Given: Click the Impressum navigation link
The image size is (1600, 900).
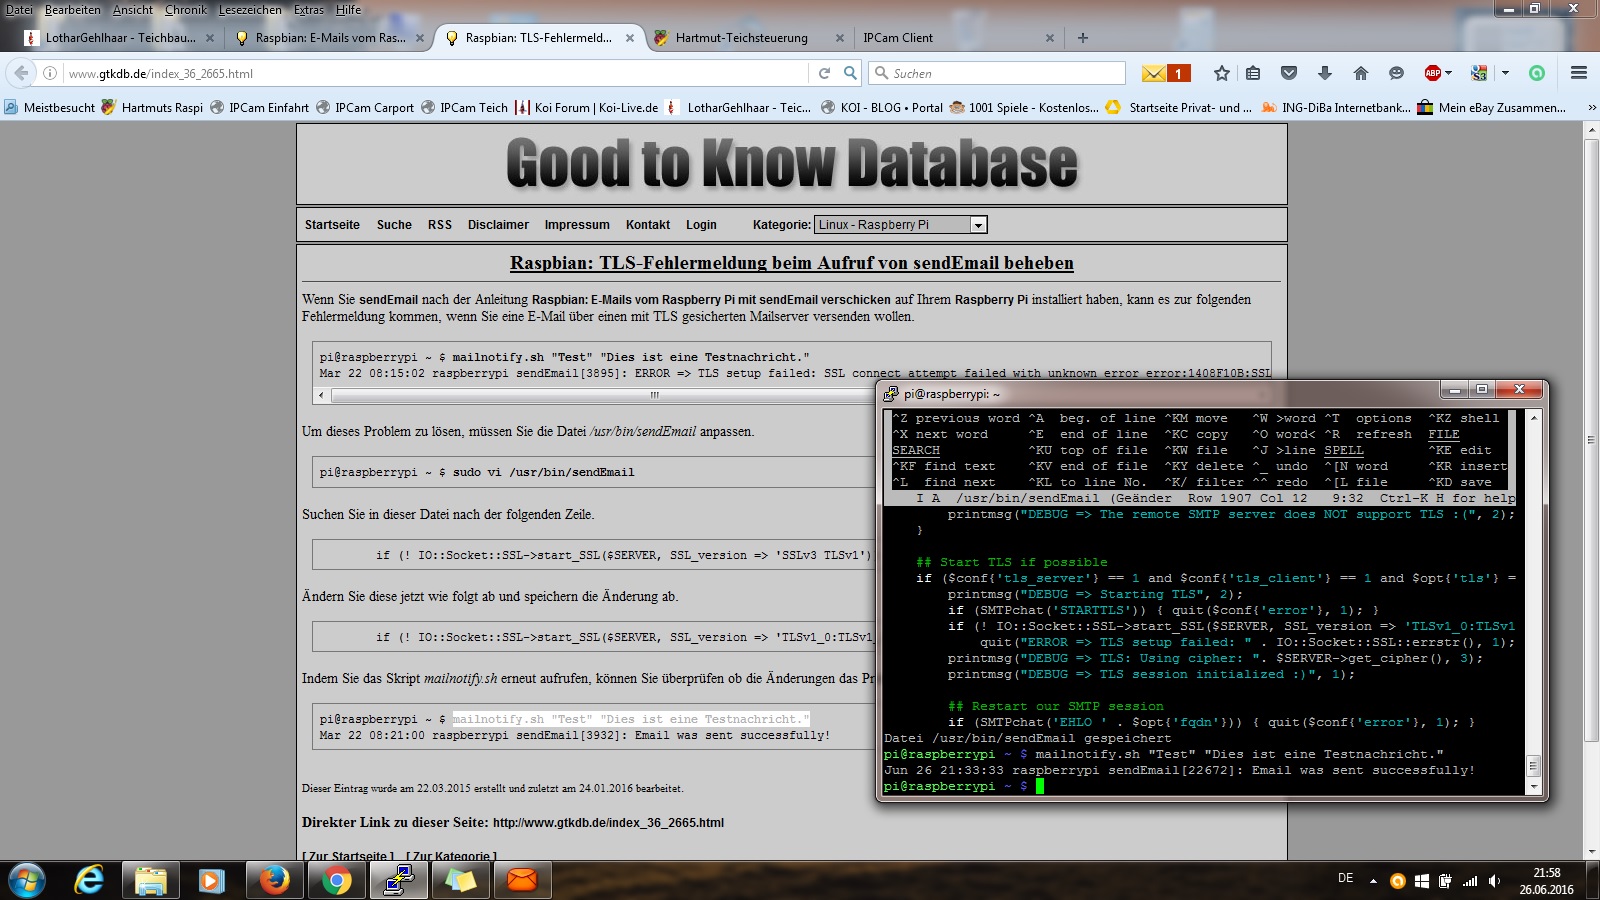Looking at the screenshot, I should pyautogui.click(x=576, y=225).
